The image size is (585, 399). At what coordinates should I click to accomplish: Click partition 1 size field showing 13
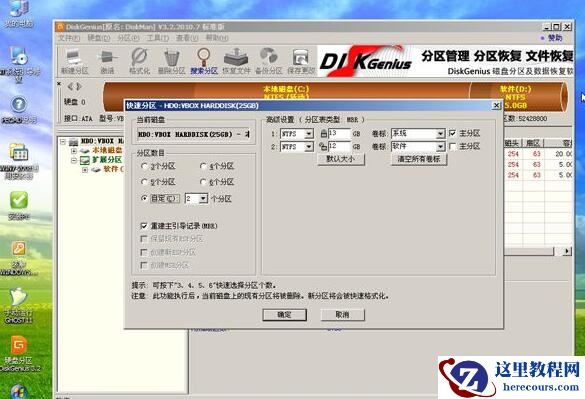[339, 133]
